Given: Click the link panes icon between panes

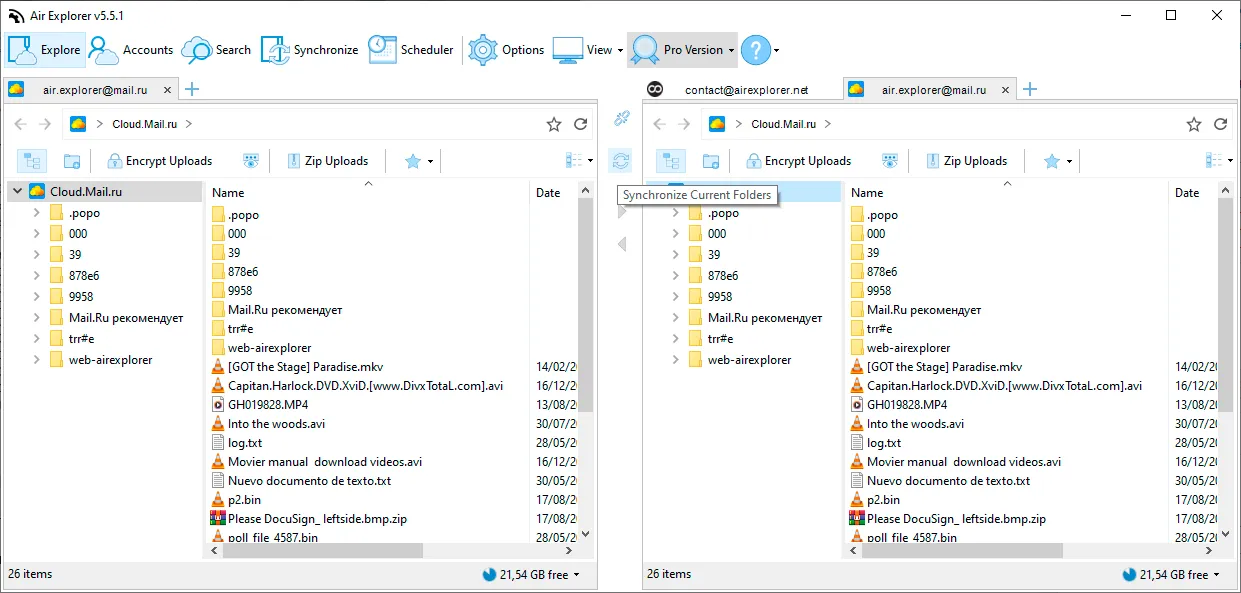Looking at the screenshot, I should pyautogui.click(x=621, y=119).
